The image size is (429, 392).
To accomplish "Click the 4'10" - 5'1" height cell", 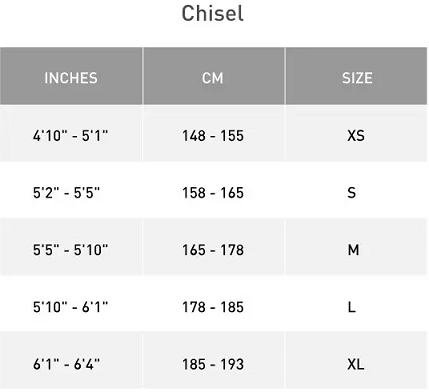I will pos(71,134).
